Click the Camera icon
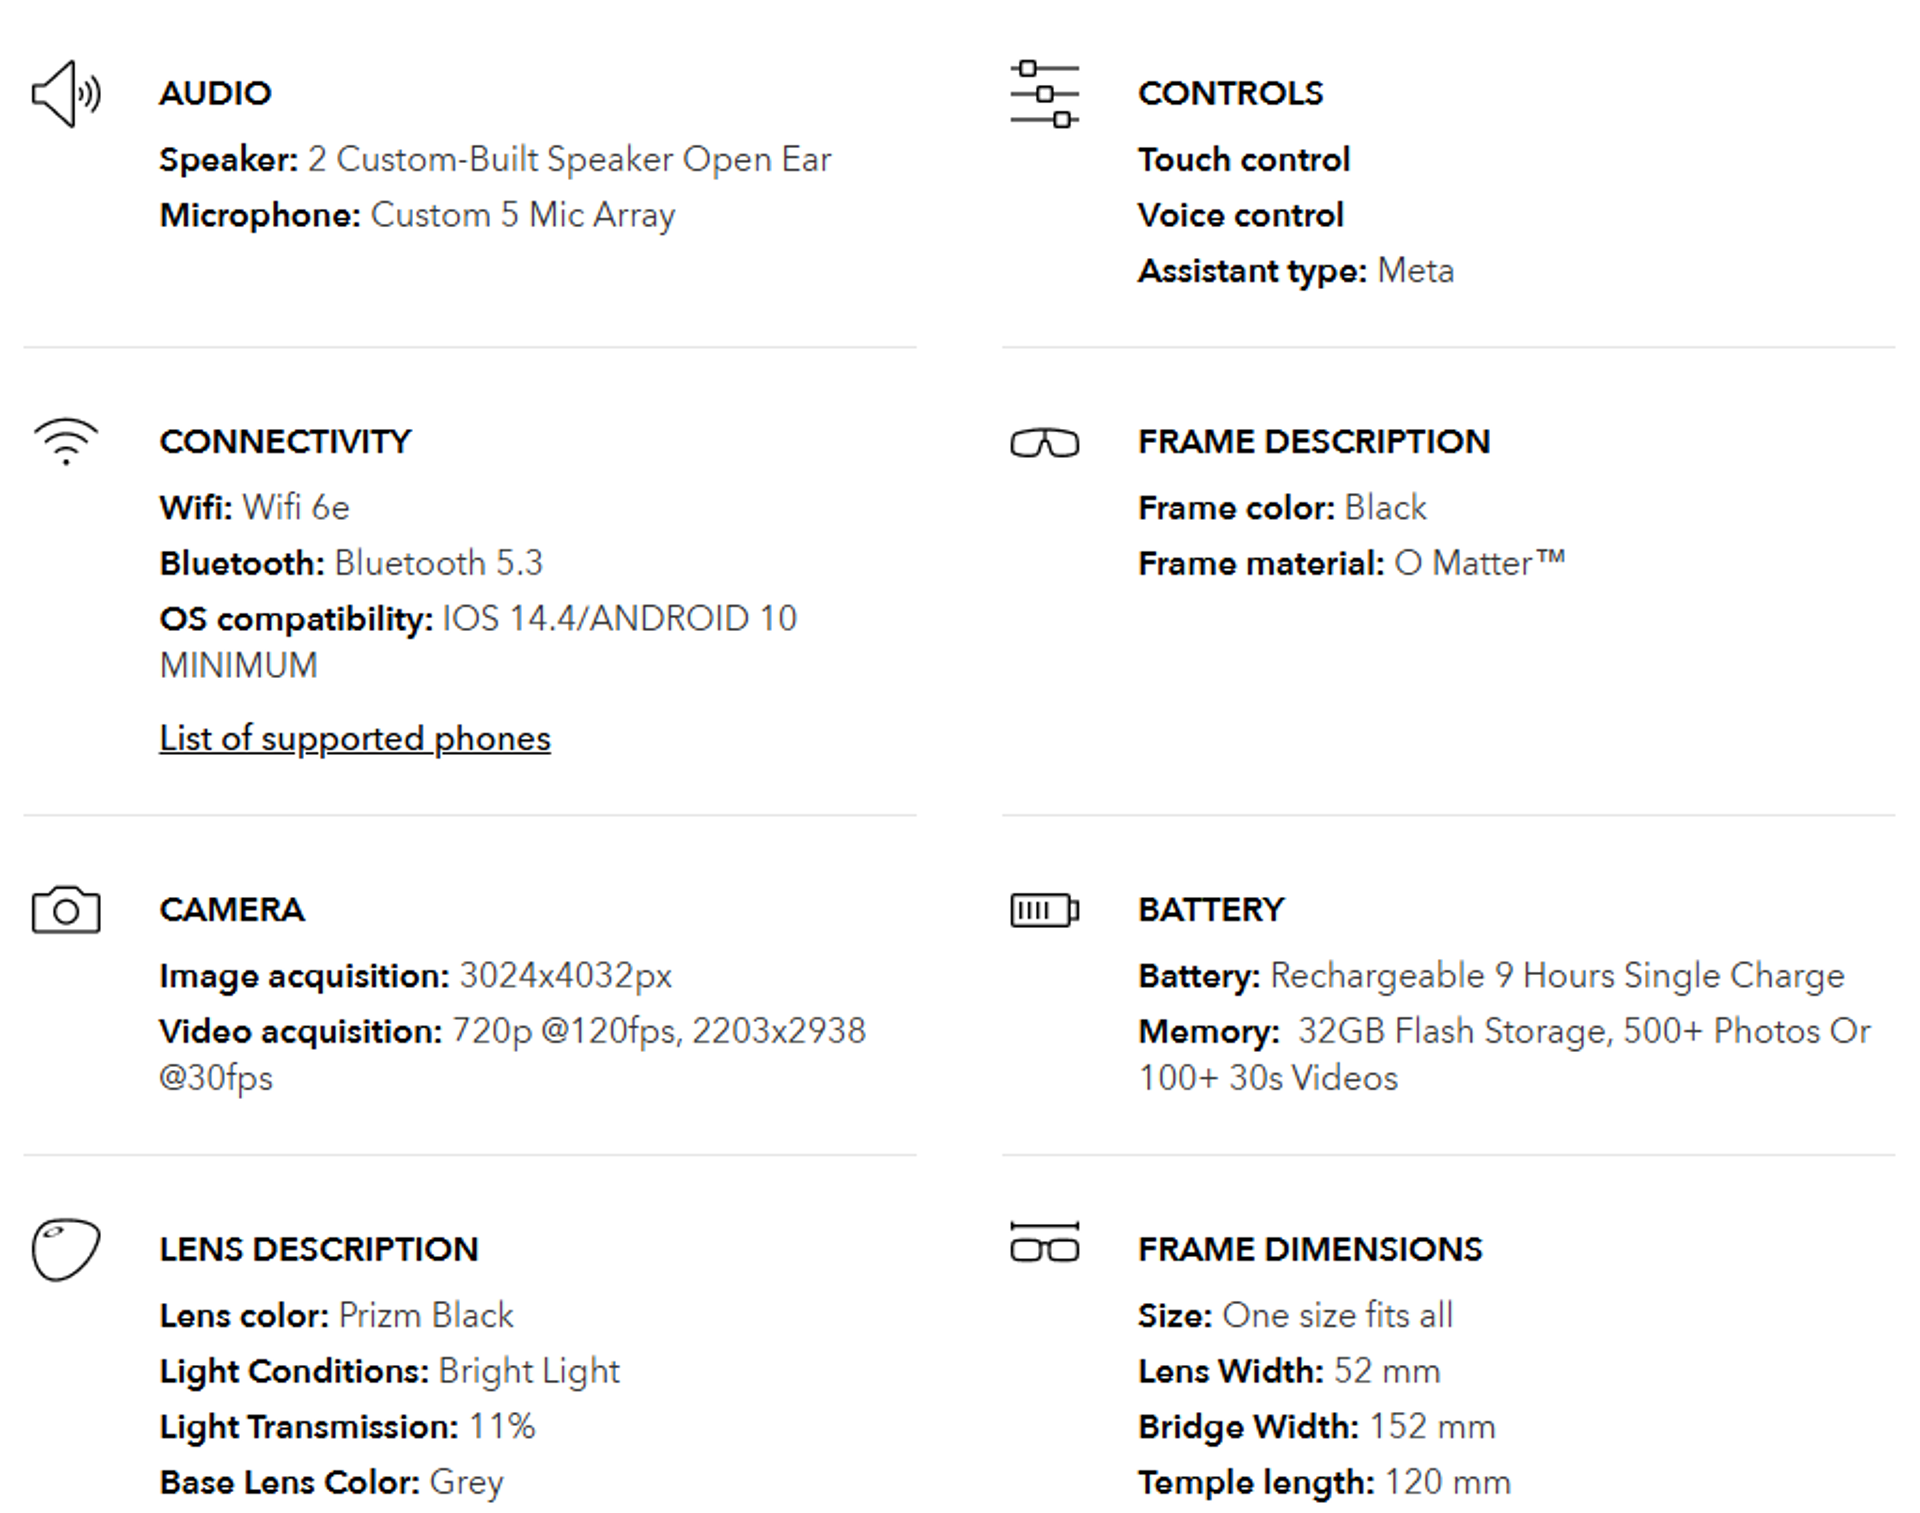 tap(66, 910)
